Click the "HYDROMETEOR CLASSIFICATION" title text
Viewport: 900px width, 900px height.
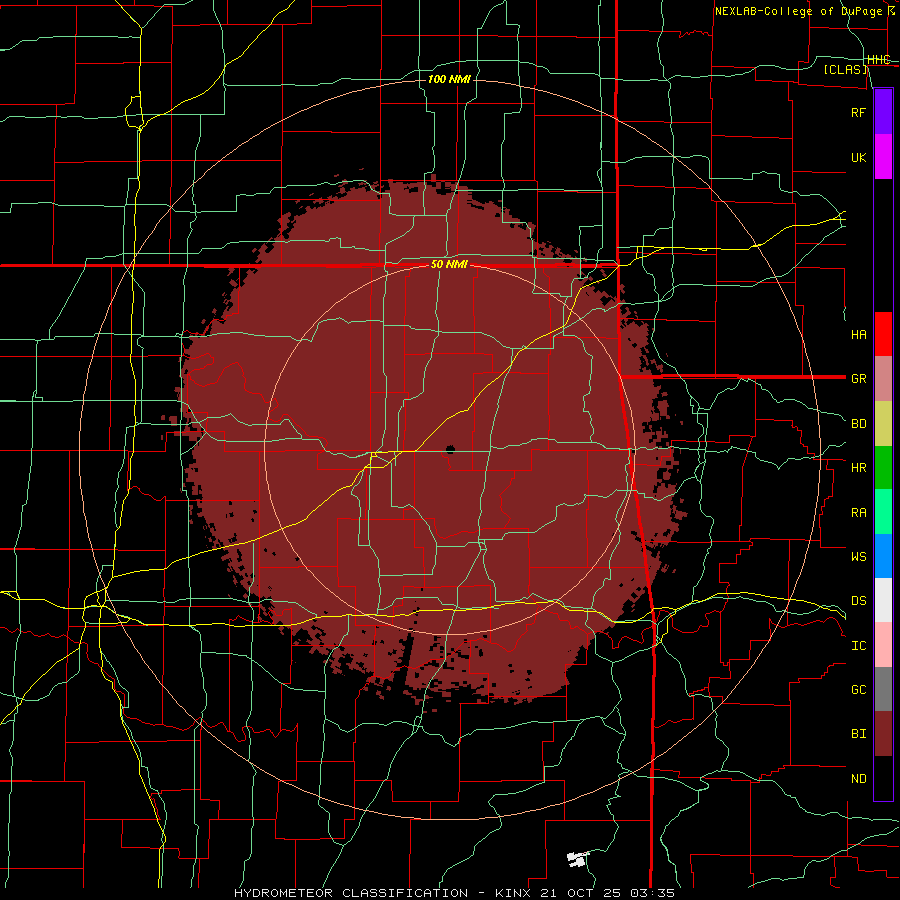pyautogui.click(x=351, y=893)
